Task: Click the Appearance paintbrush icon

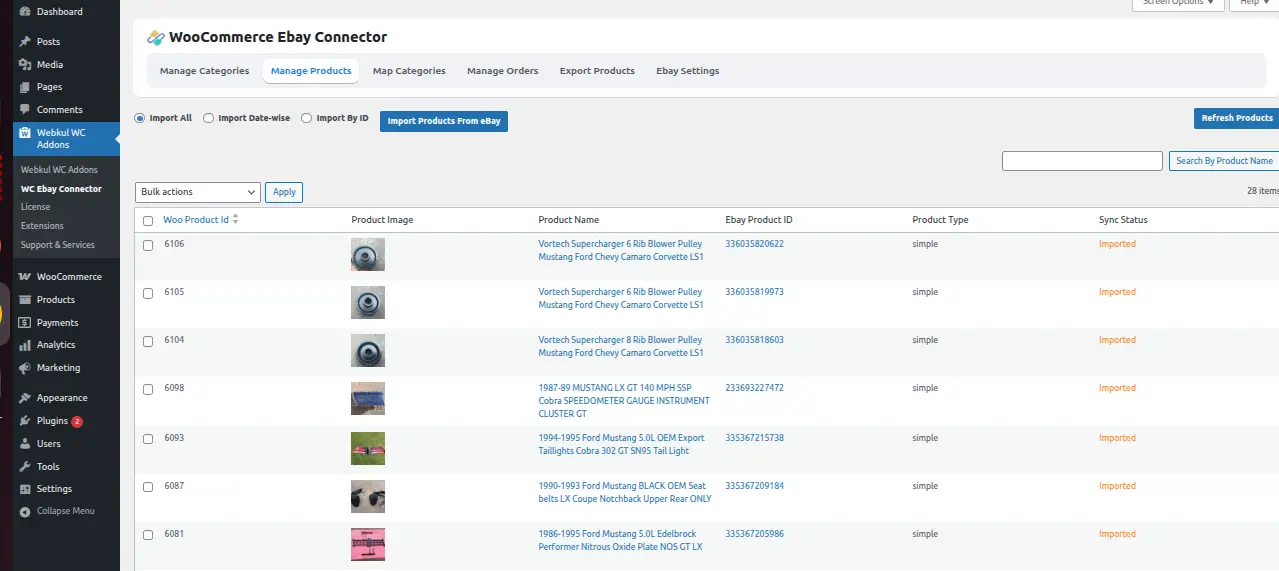Action: (24, 398)
